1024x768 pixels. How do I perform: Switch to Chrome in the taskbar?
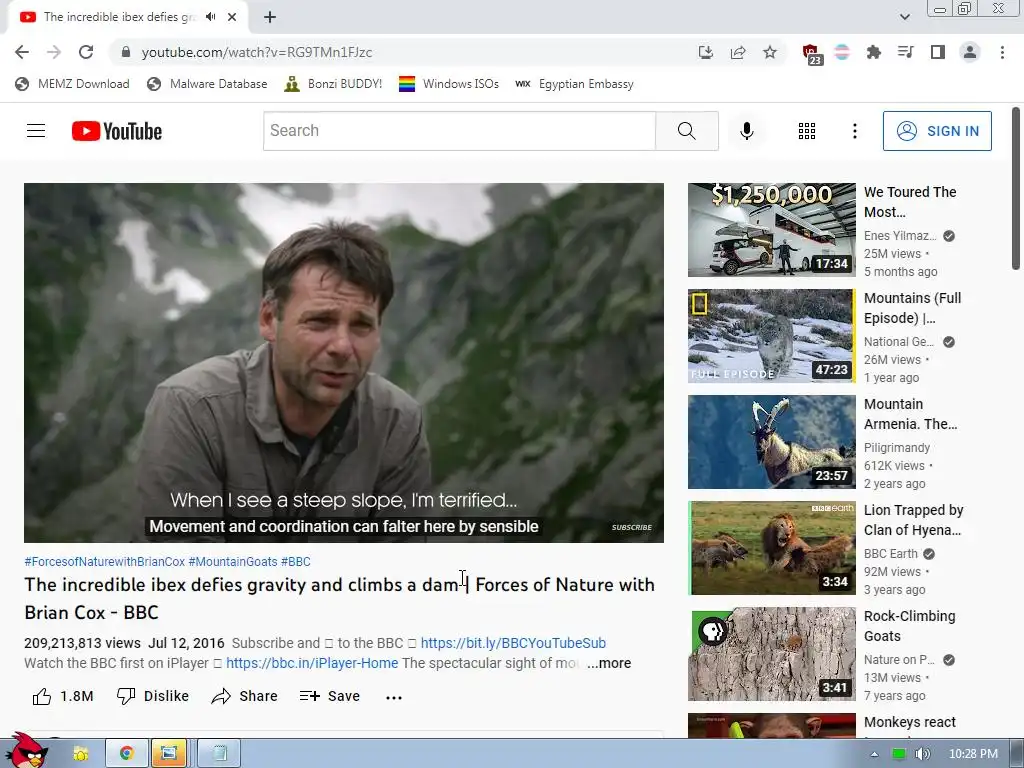[x=126, y=754]
